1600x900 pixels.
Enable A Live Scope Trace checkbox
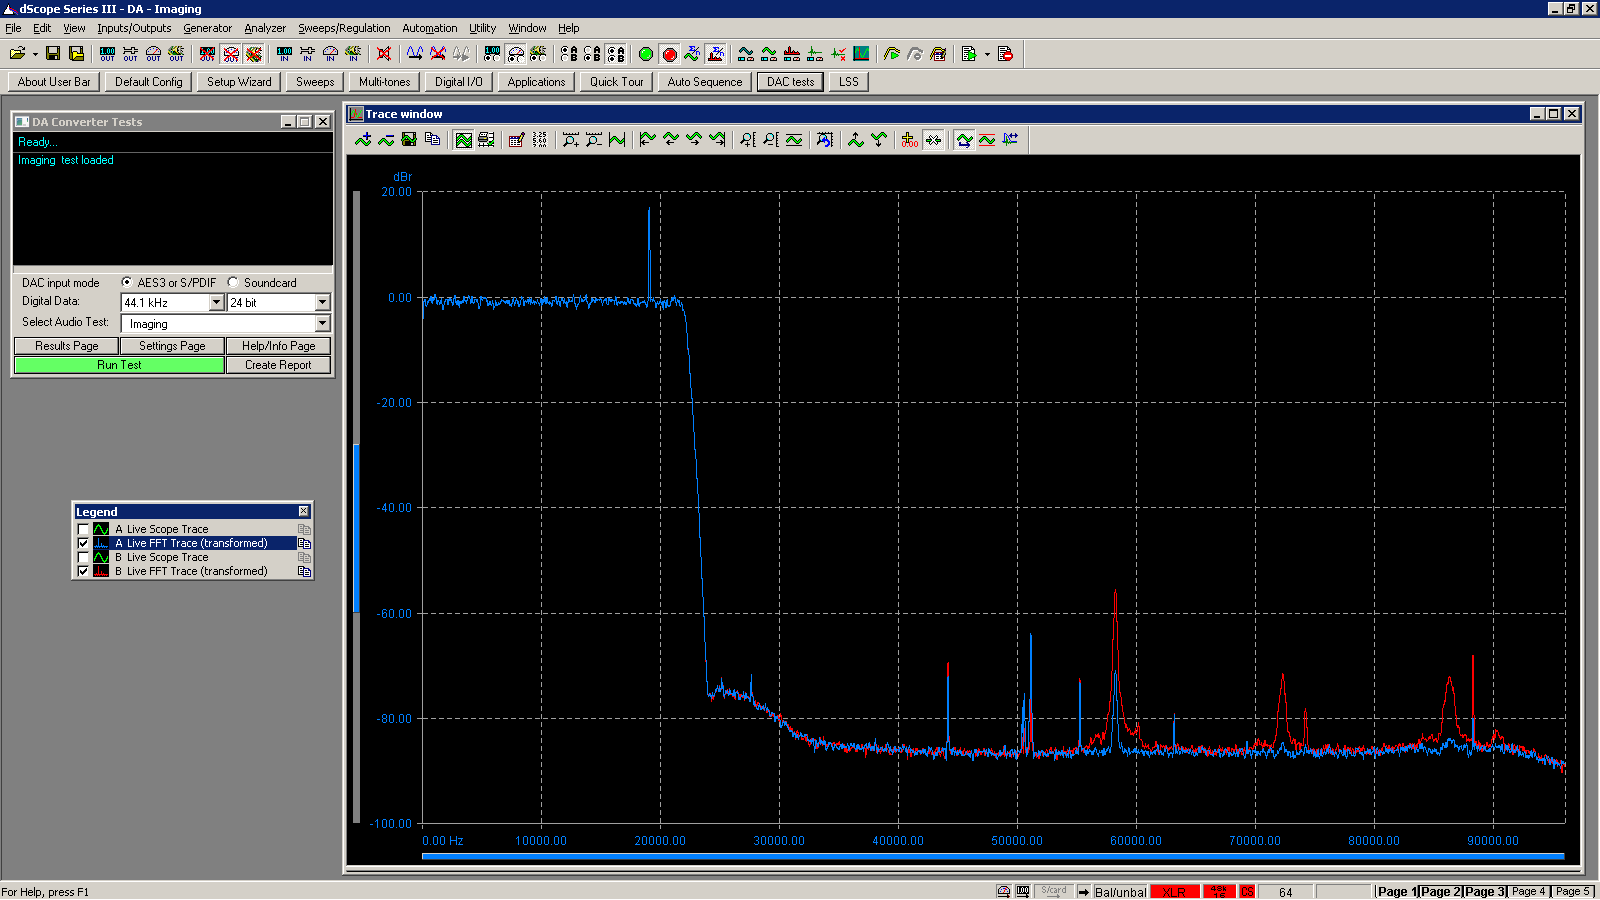(83, 530)
